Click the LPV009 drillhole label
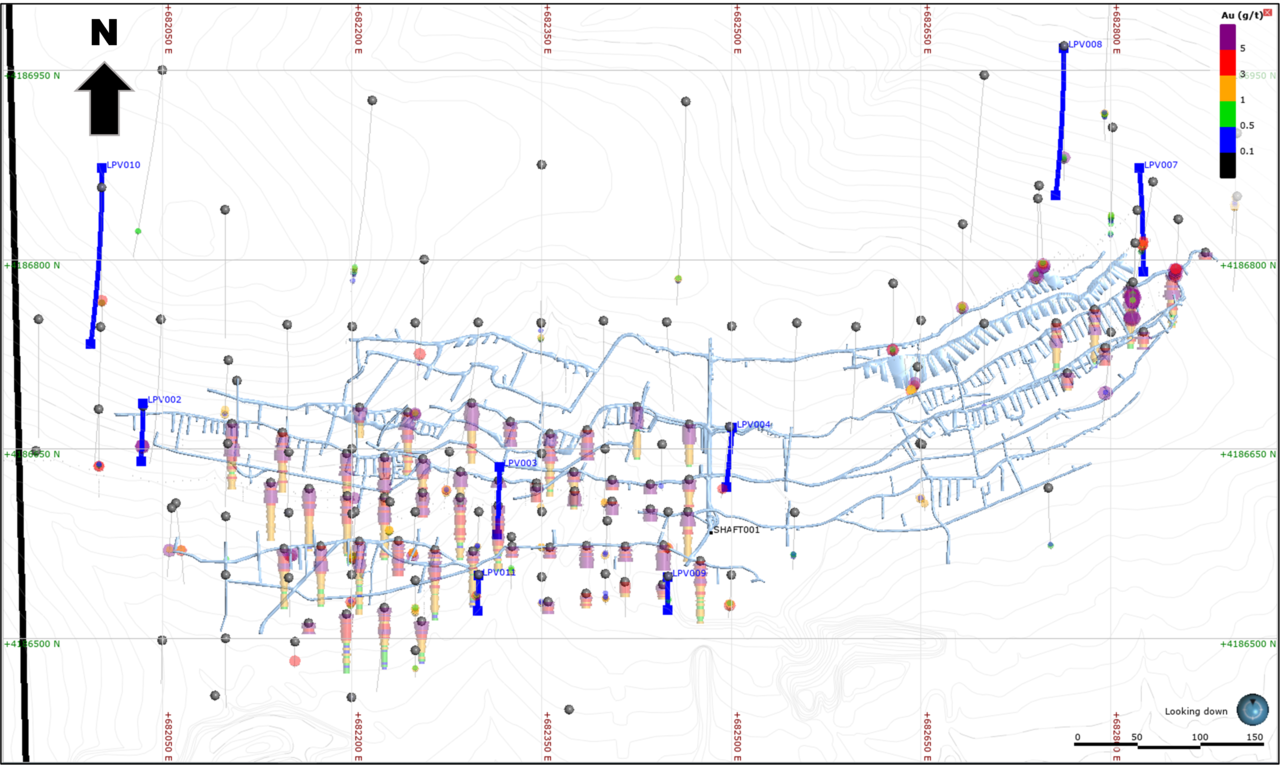Screen dimensions: 1280x765 coord(689,573)
